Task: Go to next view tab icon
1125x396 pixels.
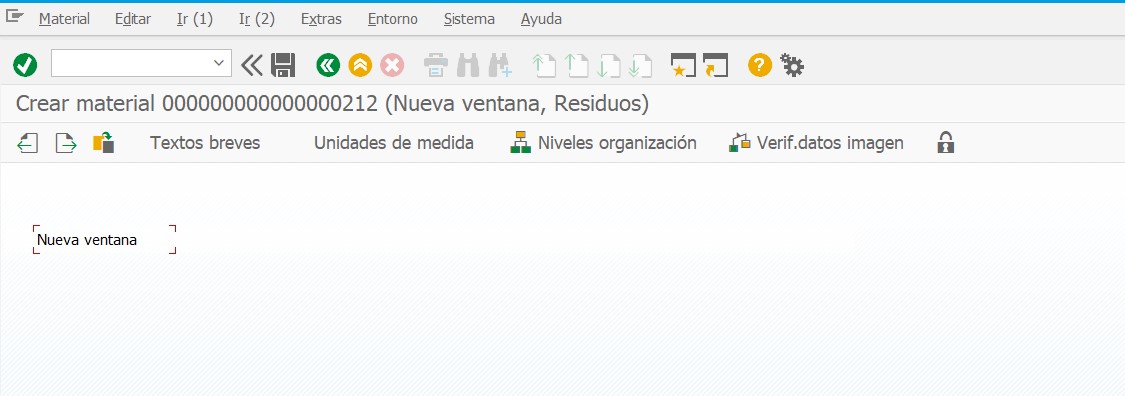Action: point(66,143)
